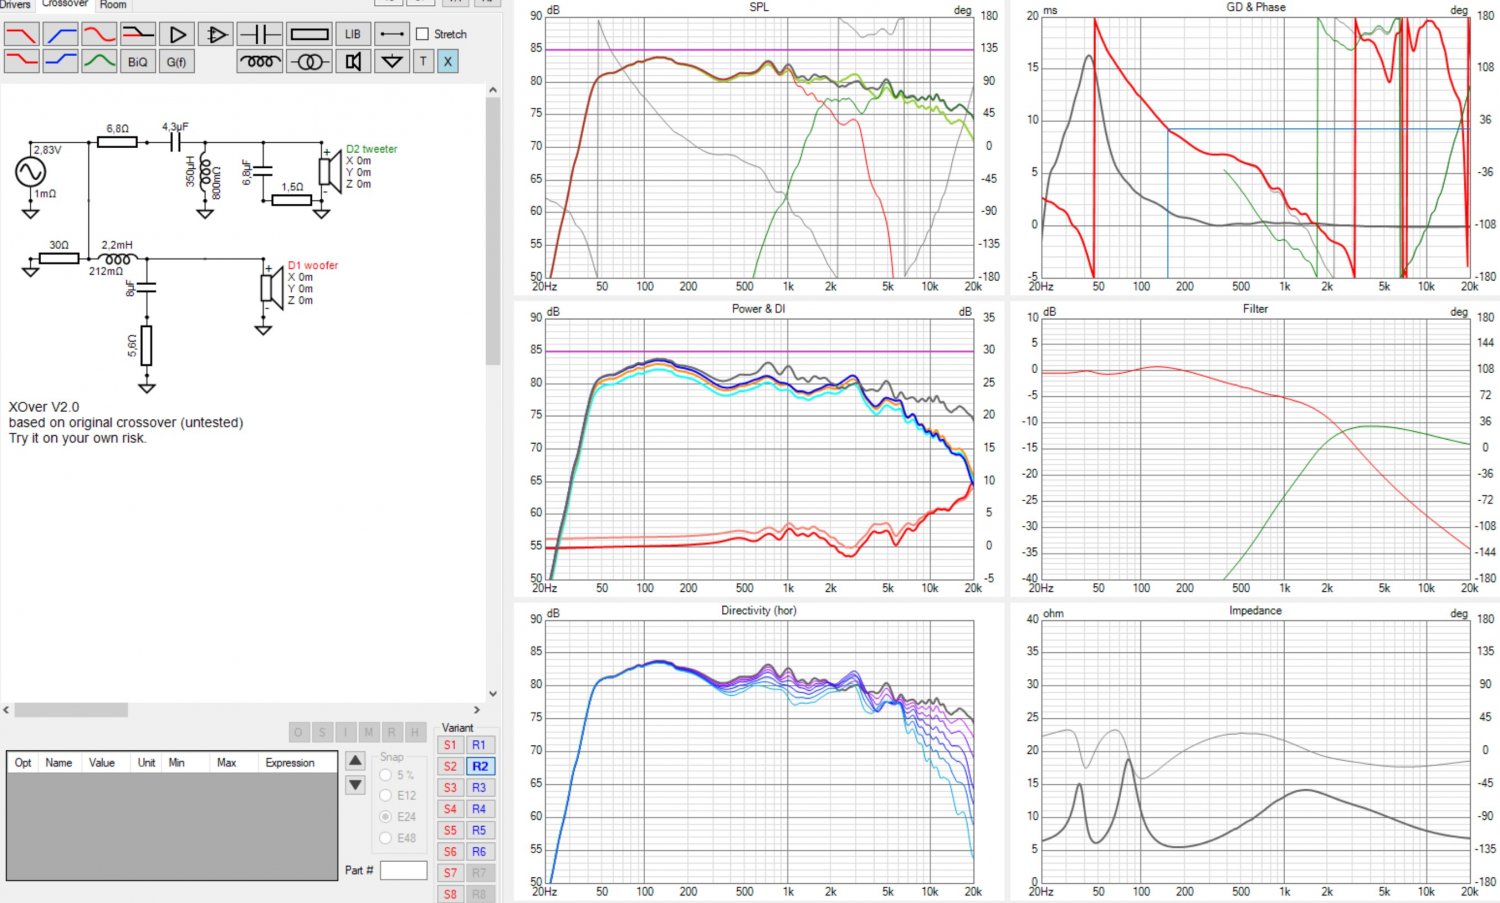Image resolution: width=1500 pixels, height=903 pixels.
Task: Select the 2,2mH inductor in schematic
Action: coord(117,259)
